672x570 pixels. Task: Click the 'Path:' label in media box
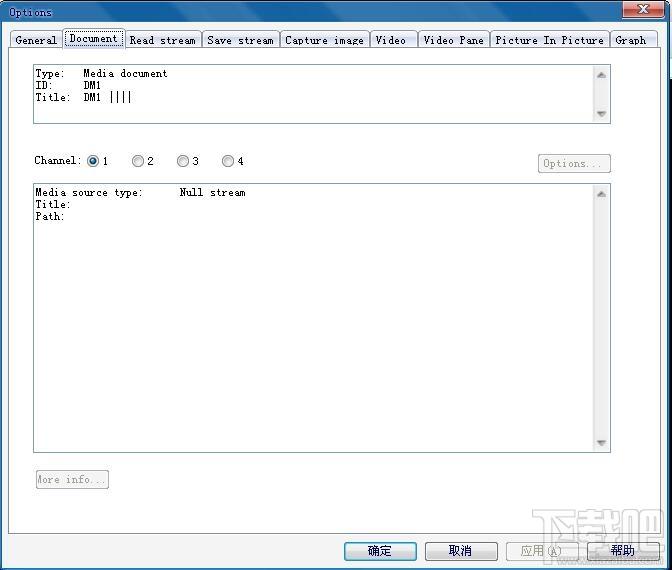(50, 216)
